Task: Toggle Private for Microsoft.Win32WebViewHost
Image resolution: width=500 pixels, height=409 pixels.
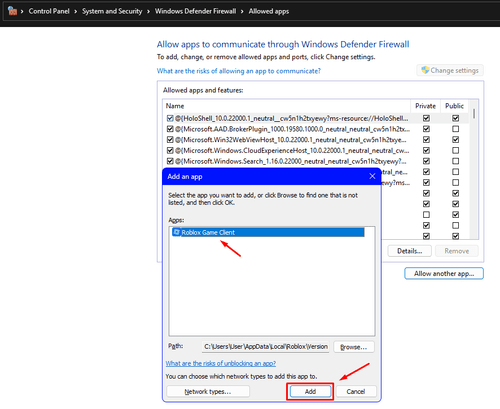Action: [426, 139]
